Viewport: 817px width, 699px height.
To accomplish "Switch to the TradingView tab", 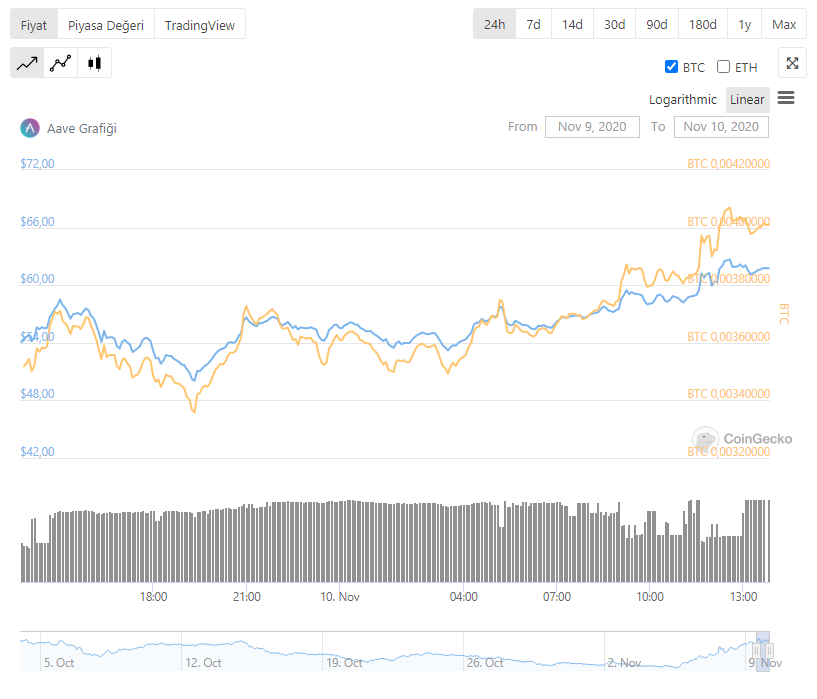I will (199, 24).
